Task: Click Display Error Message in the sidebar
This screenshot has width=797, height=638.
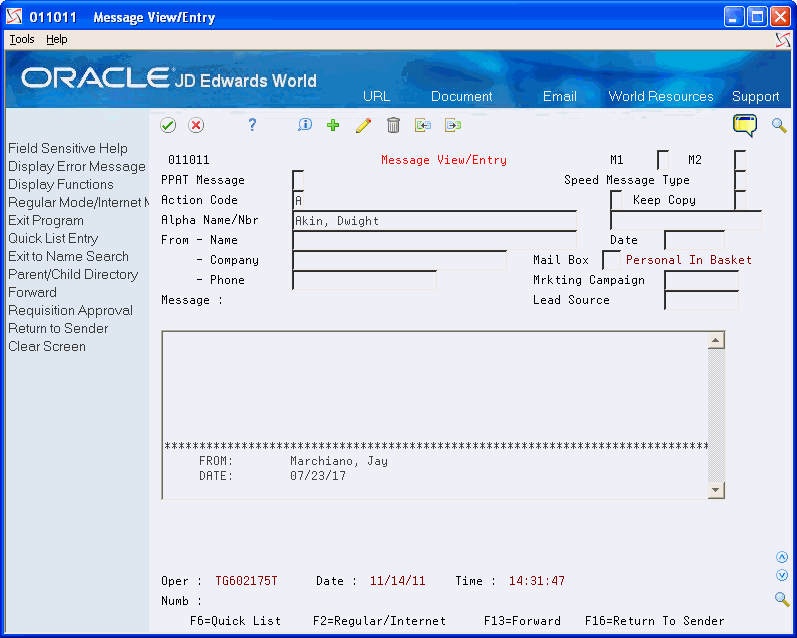Action: (x=77, y=166)
